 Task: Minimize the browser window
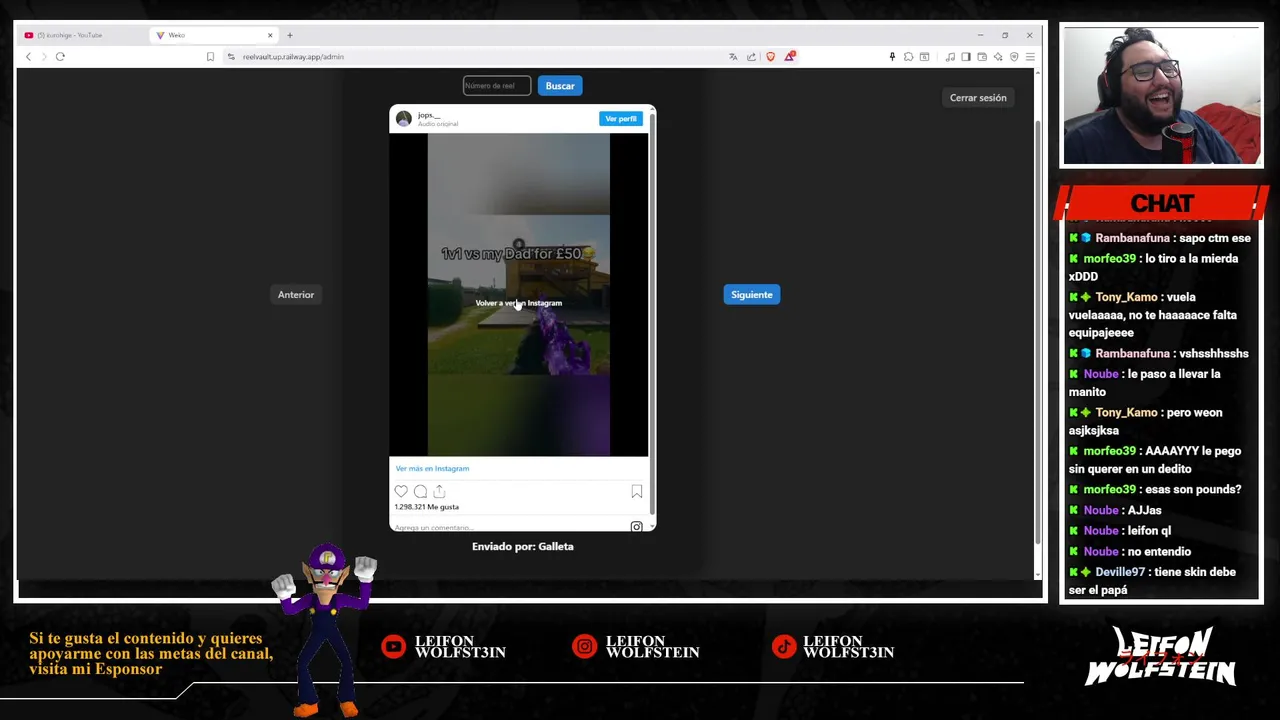coord(980,35)
